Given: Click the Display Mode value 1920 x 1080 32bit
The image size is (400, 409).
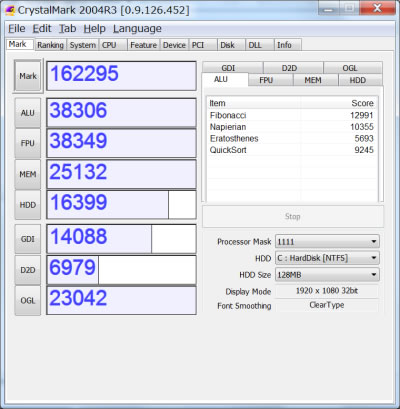Looking at the screenshot, I should (x=327, y=291).
